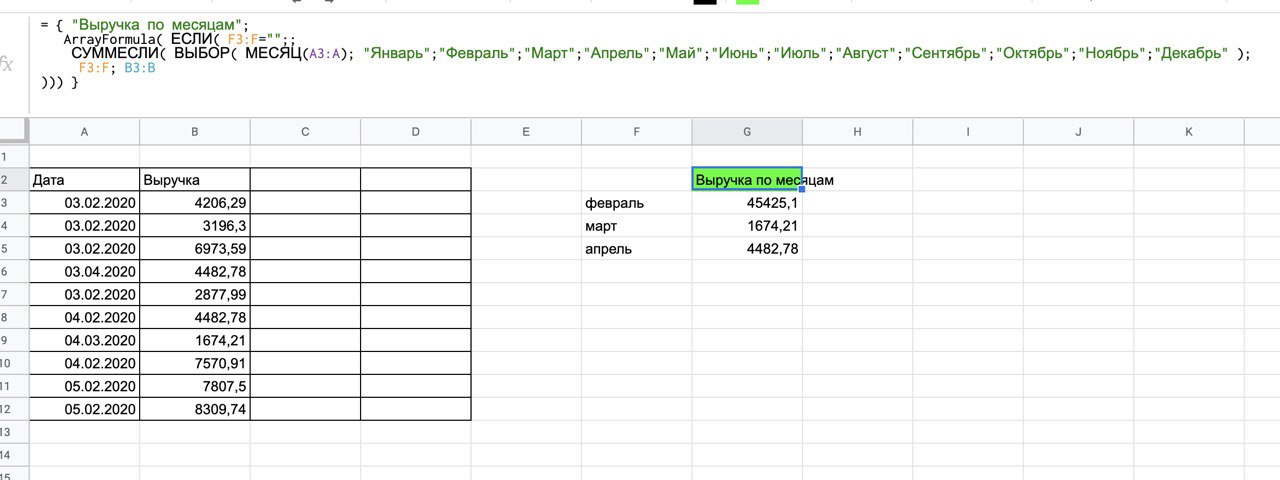Image resolution: width=1280 pixels, height=480 pixels.
Task: Select row 5 header
Action: [14, 249]
